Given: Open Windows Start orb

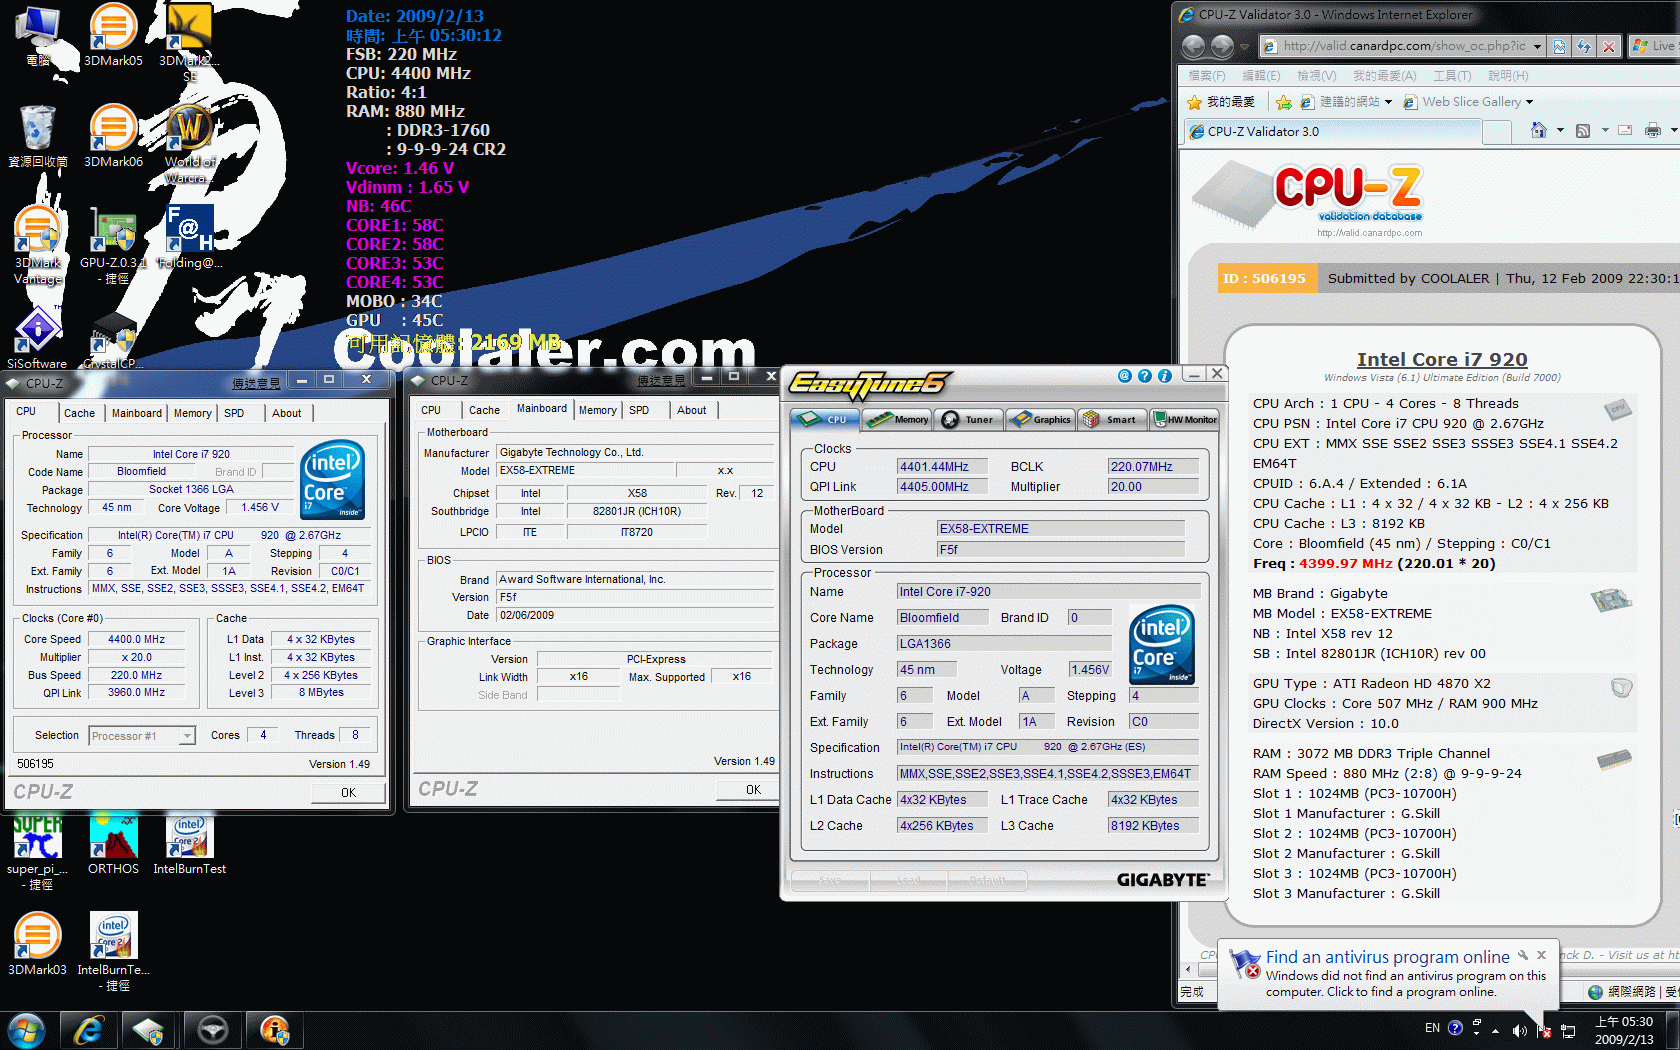Looking at the screenshot, I should [26, 1030].
